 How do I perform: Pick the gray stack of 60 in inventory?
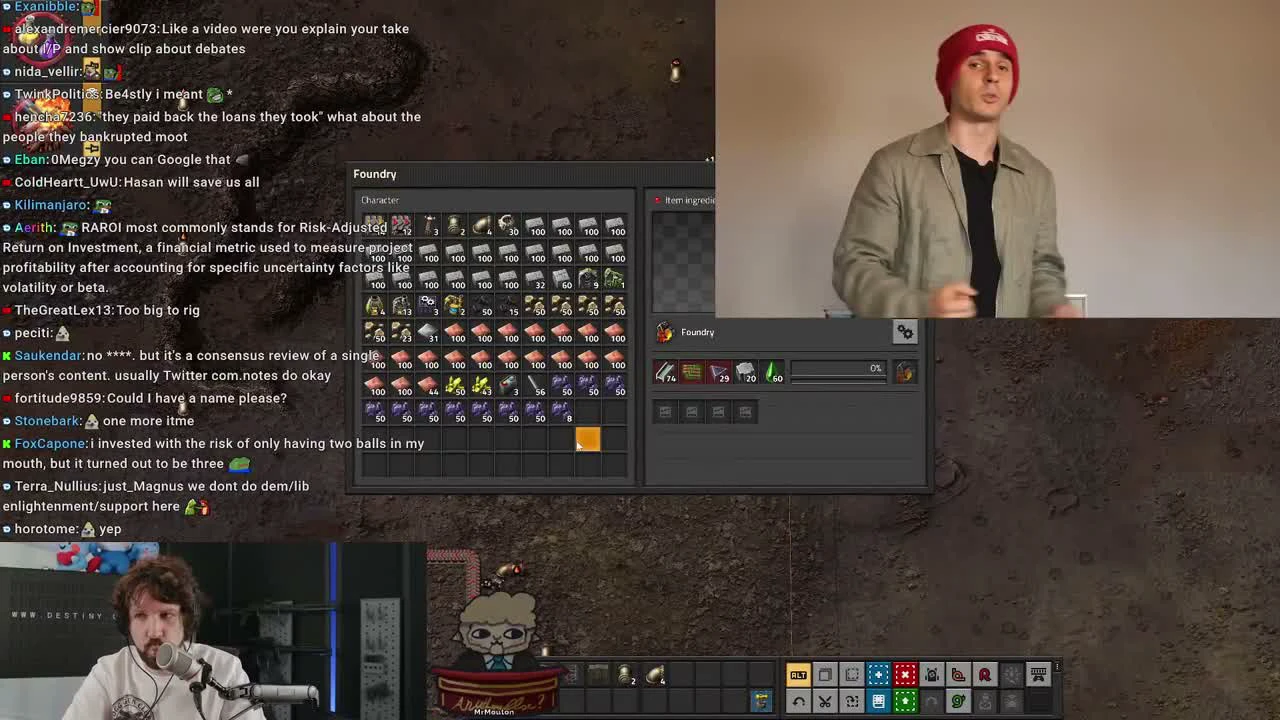coord(561,279)
